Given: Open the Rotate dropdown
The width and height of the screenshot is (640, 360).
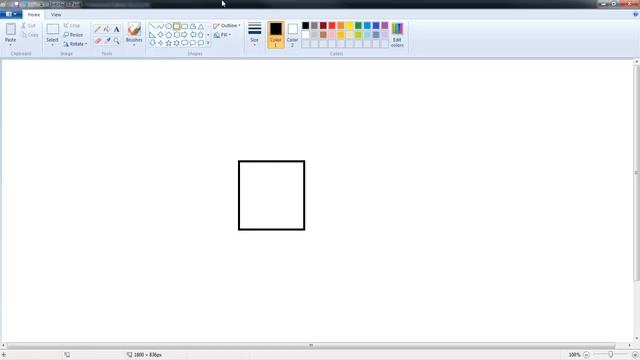Looking at the screenshot, I should 76,44.
